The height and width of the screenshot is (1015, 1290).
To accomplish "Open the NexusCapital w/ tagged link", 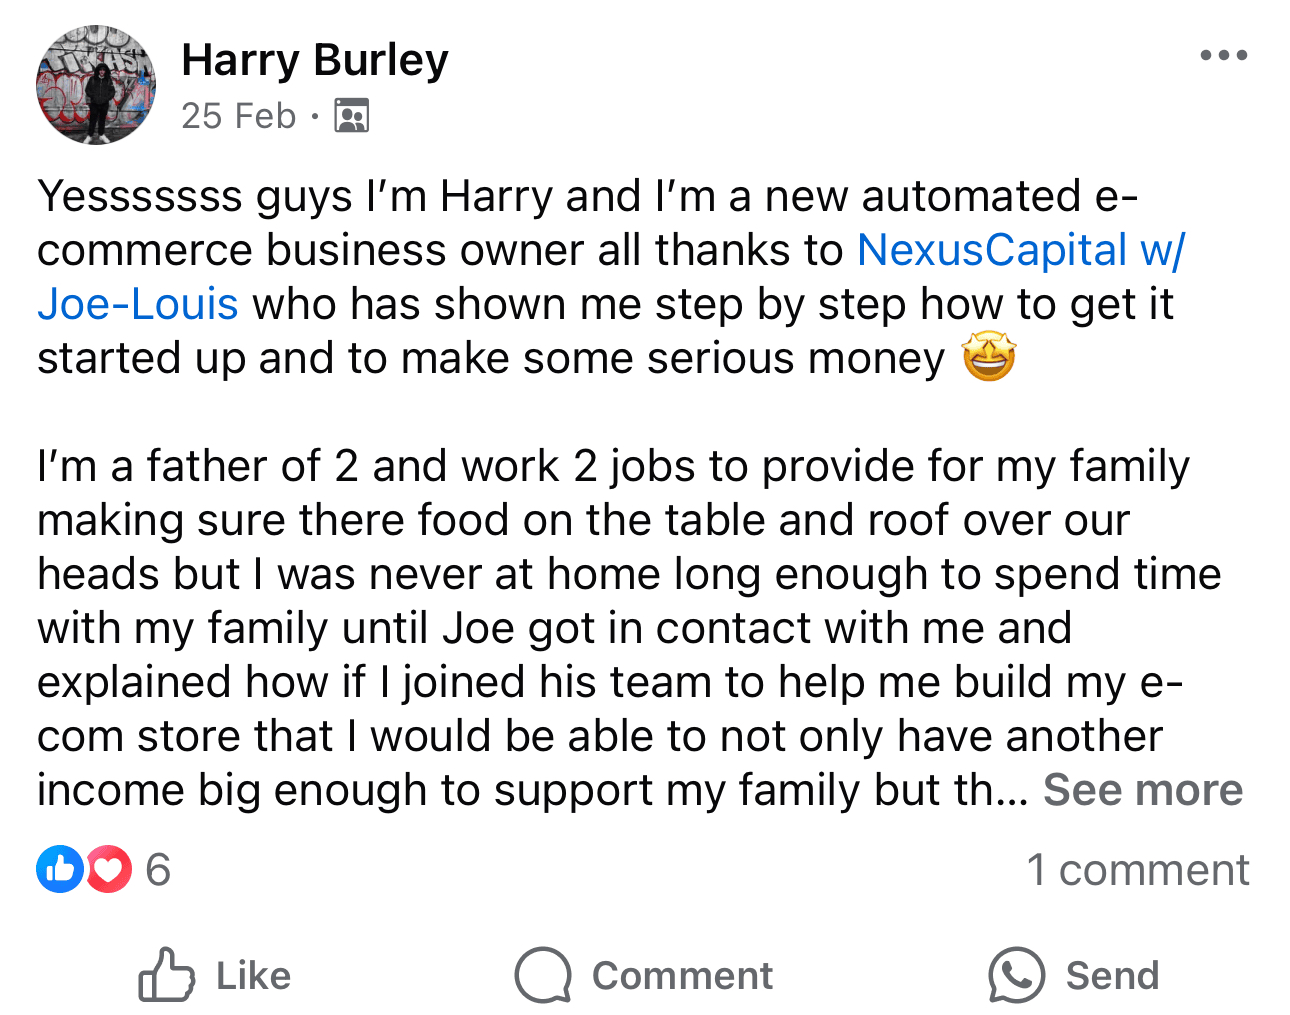I will click(1020, 250).
